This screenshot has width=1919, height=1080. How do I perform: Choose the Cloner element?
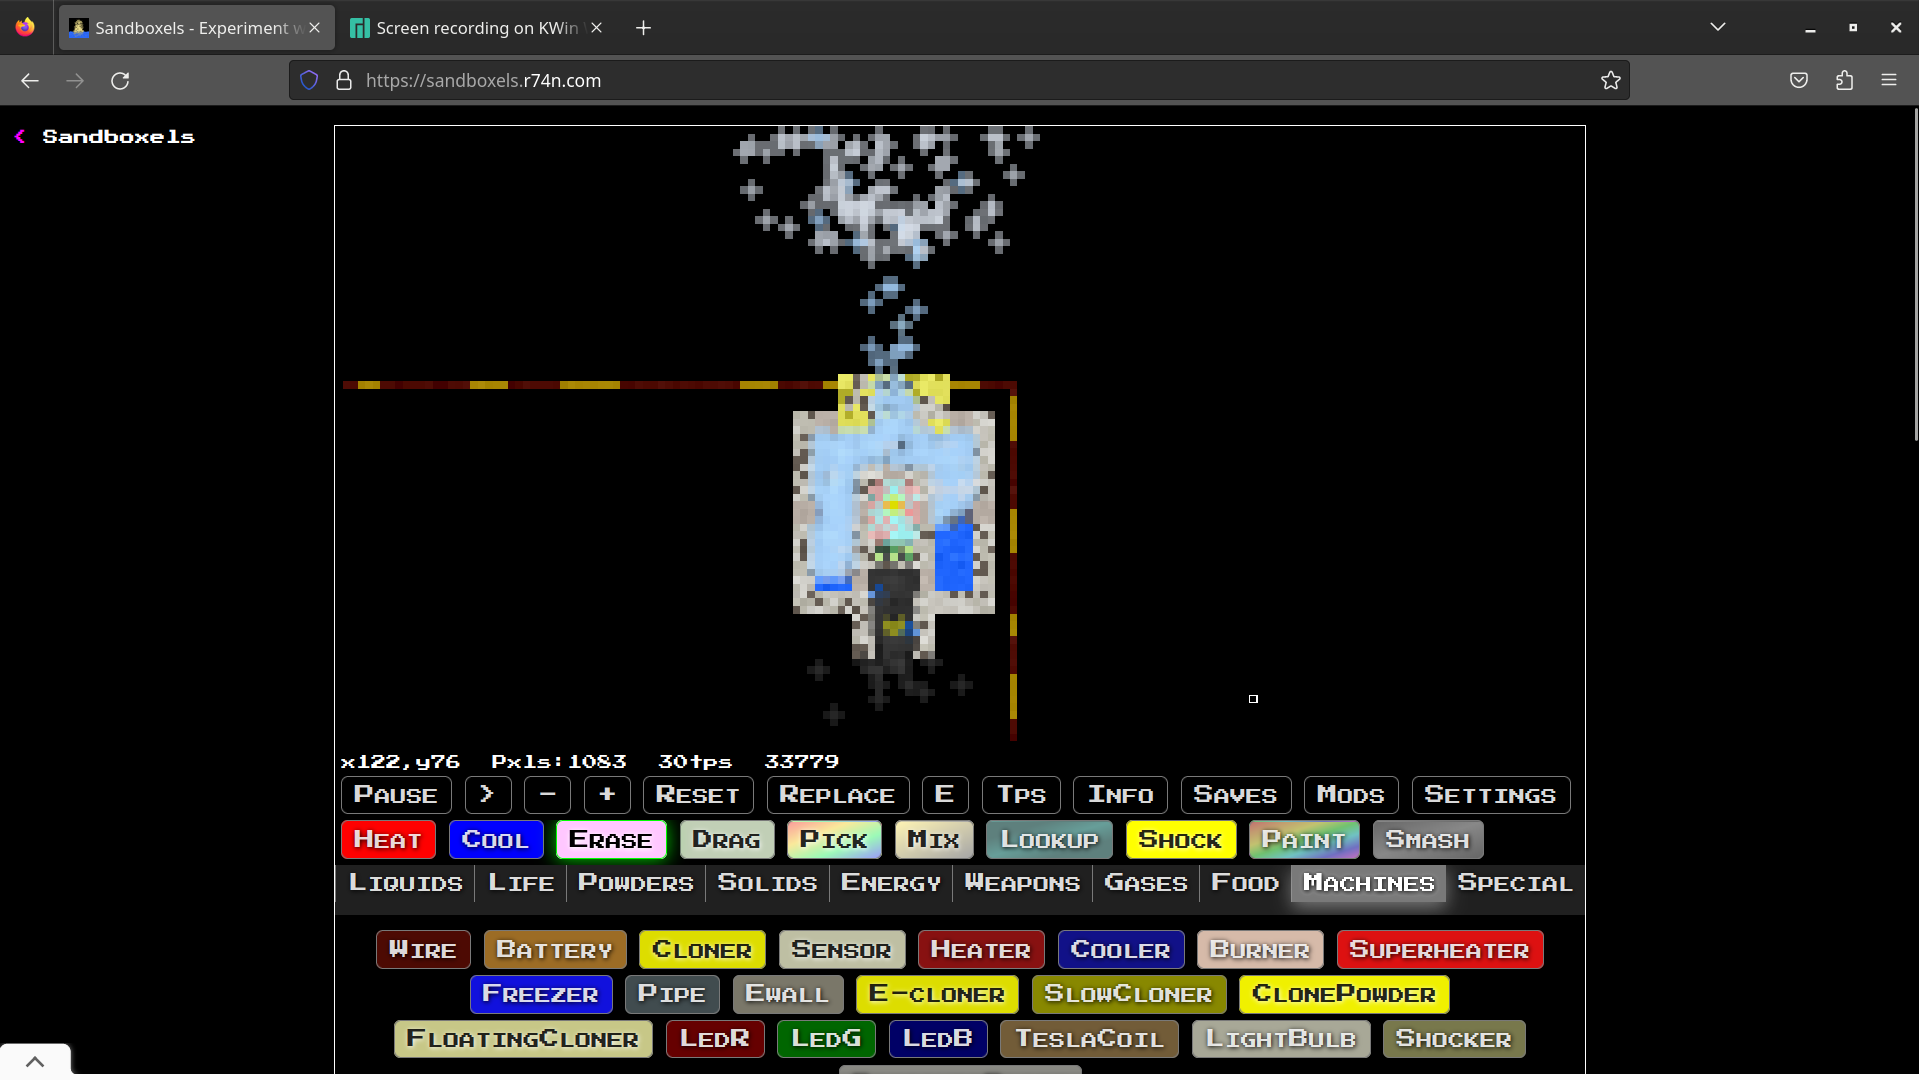point(703,950)
